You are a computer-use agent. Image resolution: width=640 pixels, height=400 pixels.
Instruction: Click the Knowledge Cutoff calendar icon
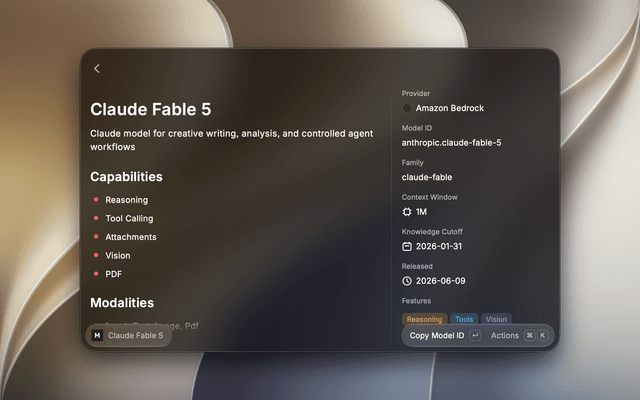tap(407, 247)
